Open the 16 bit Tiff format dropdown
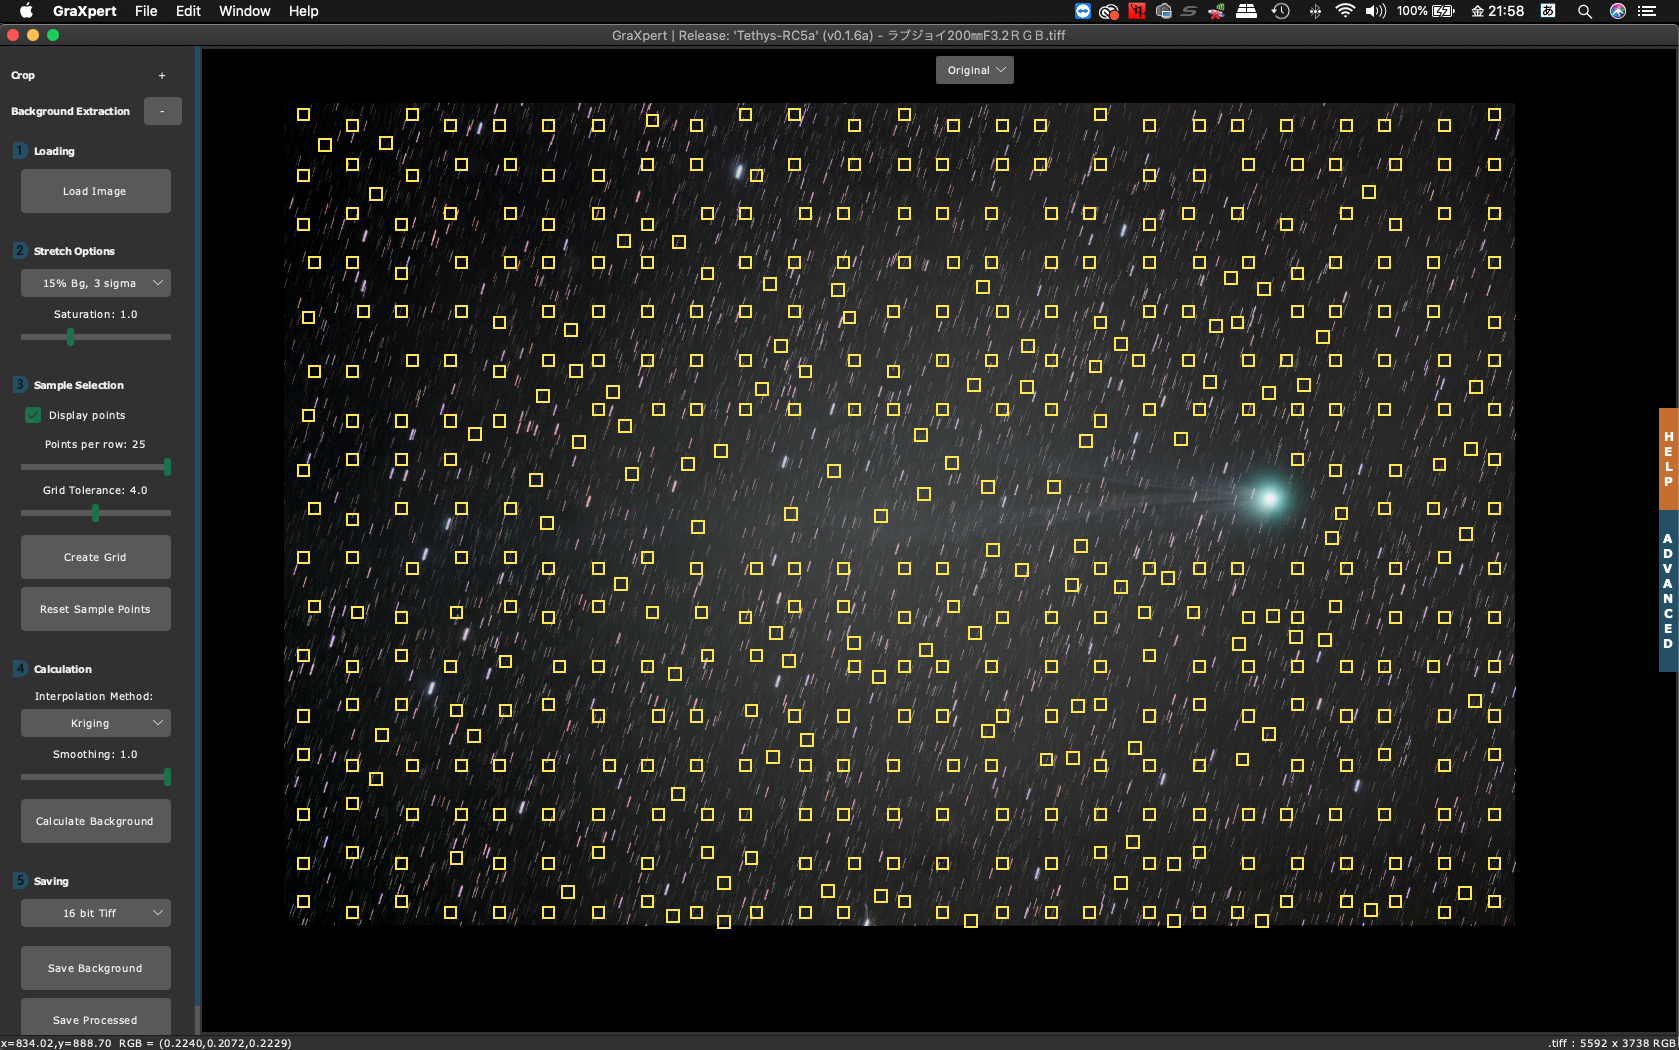 (x=96, y=913)
